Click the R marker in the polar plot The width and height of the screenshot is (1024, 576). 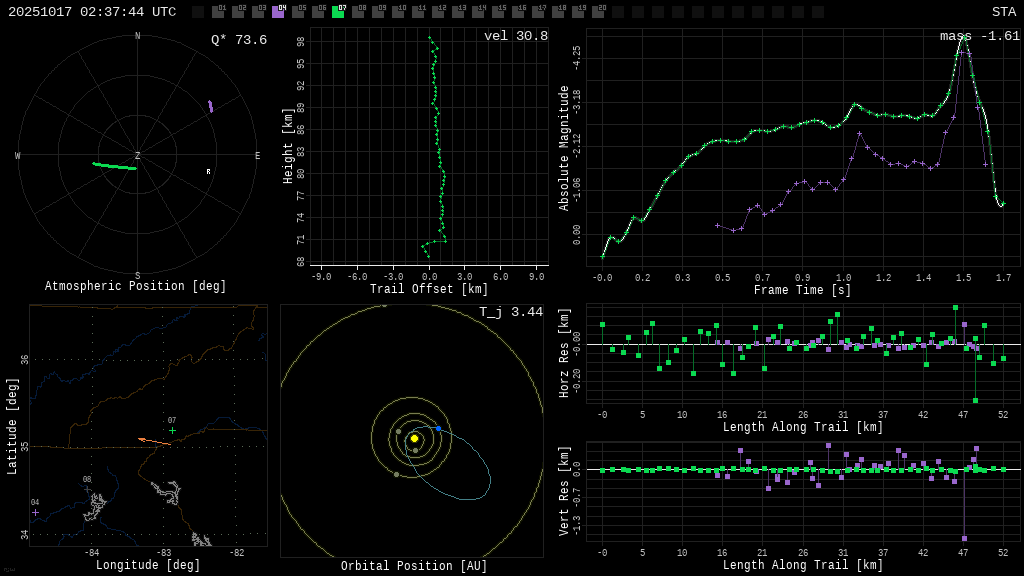[208, 172]
